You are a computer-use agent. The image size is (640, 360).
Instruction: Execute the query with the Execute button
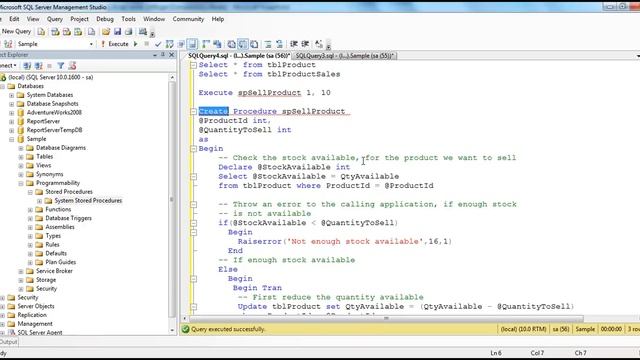pyautogui.click(x=115, y=44)
